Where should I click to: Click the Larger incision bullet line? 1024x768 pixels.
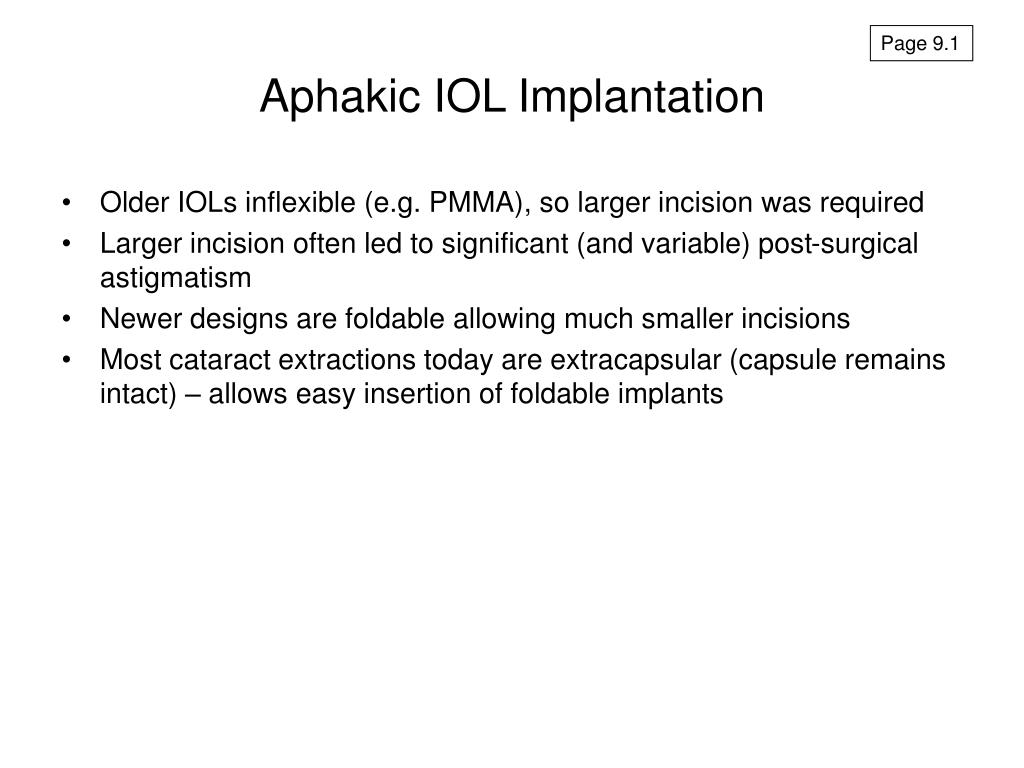509,244
